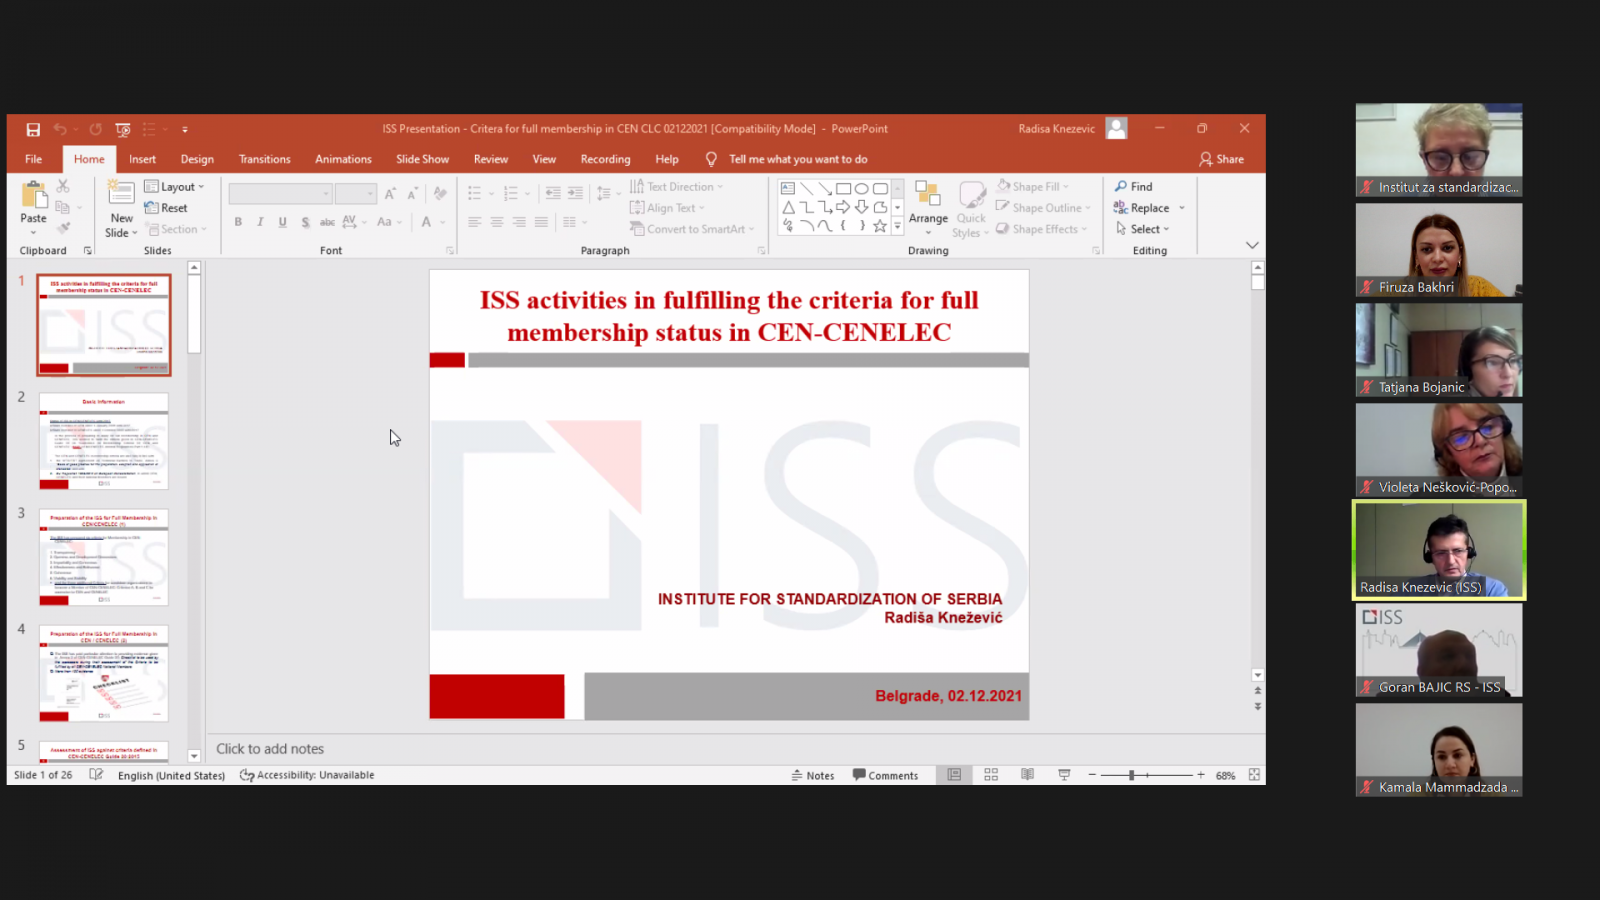Toggle text shadow formatting
The image size is (1600, 900).
(x=305, y=222)
